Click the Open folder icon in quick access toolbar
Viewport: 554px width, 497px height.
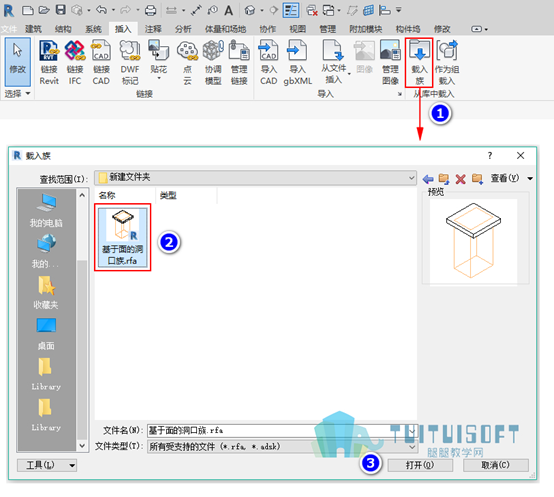[x=44, y=10]
